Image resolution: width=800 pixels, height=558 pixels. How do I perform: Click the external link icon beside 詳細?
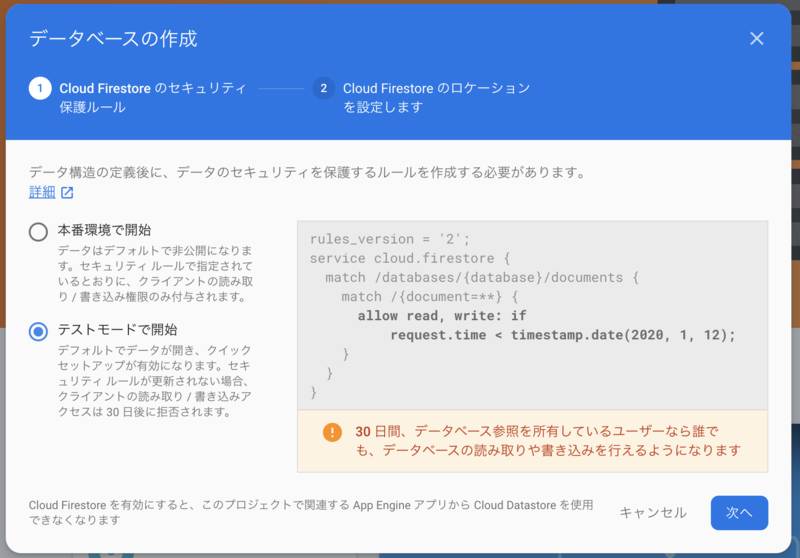(x=67, y=193)
